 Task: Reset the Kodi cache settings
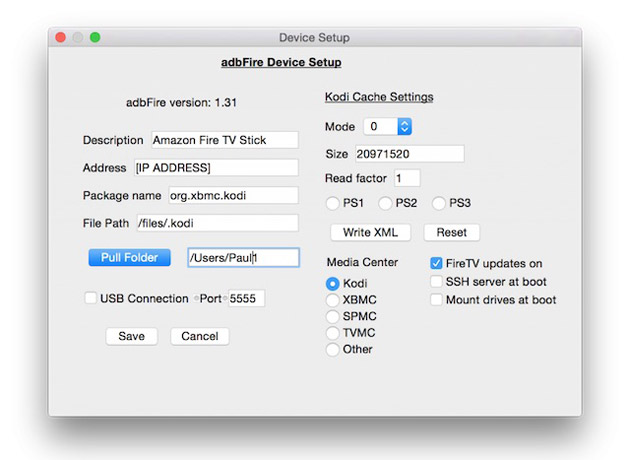click(452, 233)
